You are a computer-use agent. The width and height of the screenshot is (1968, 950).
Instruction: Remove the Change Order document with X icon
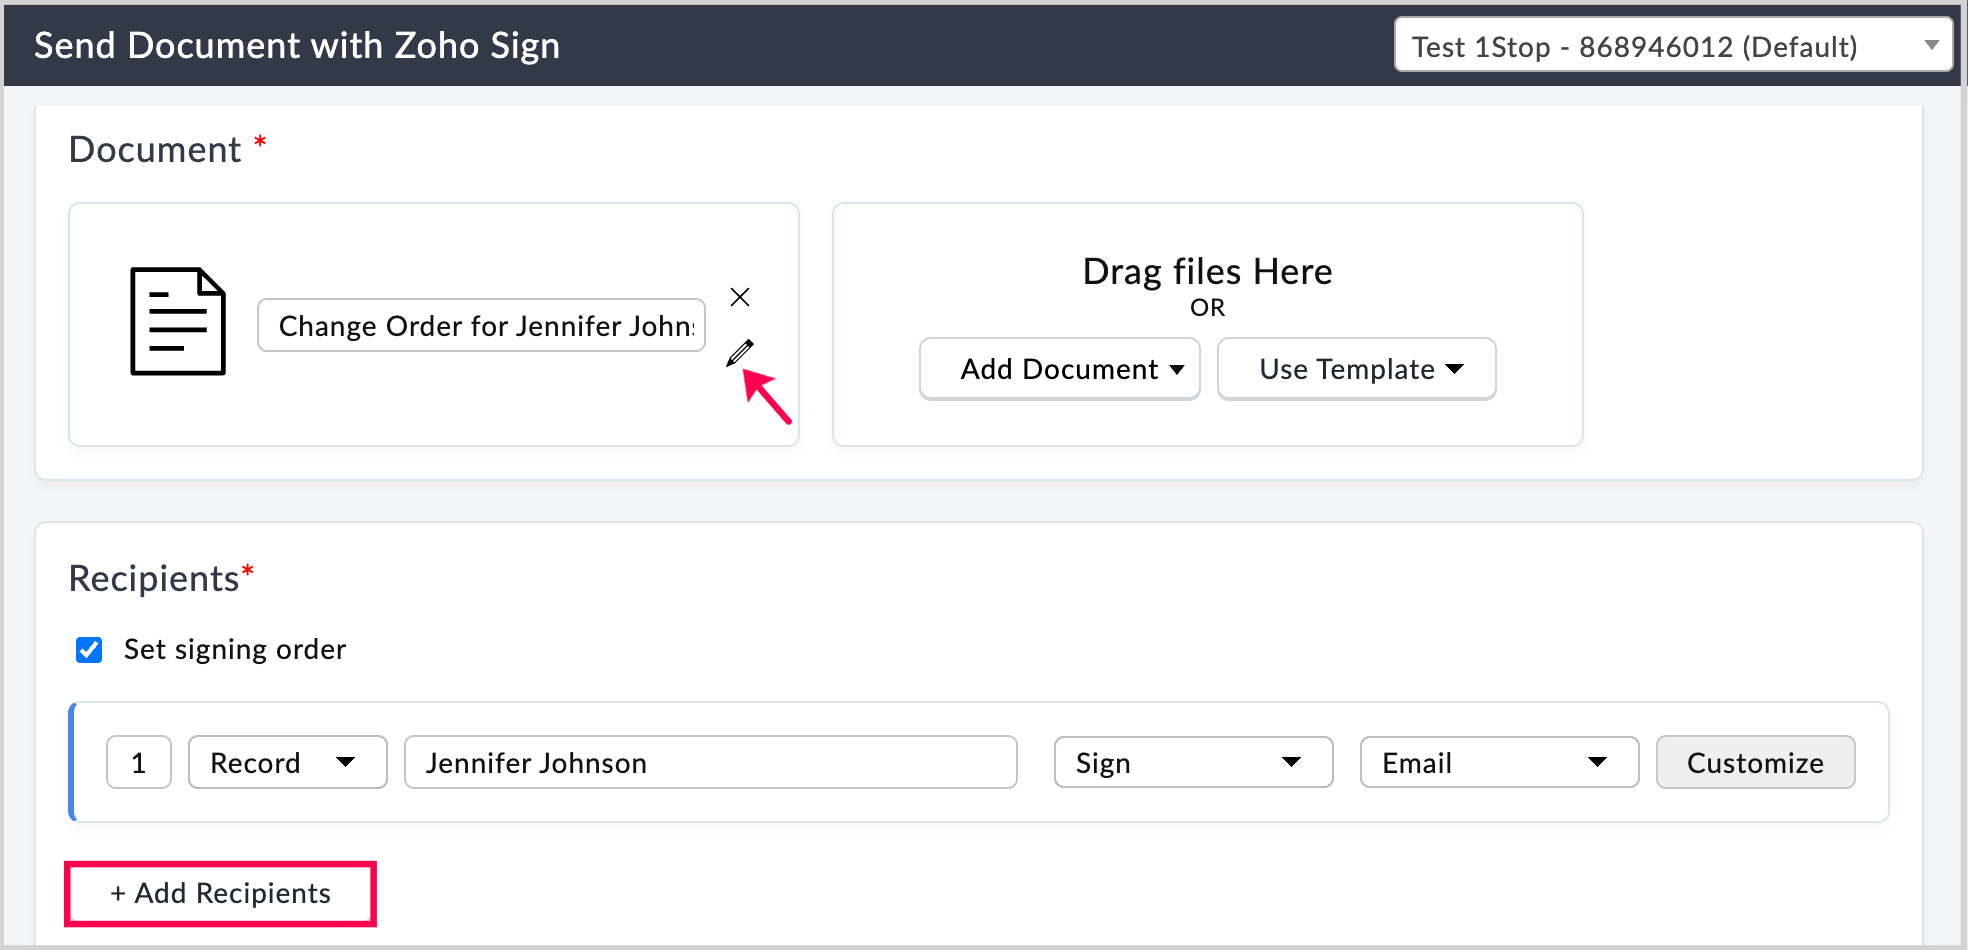(x=740, y=297)
